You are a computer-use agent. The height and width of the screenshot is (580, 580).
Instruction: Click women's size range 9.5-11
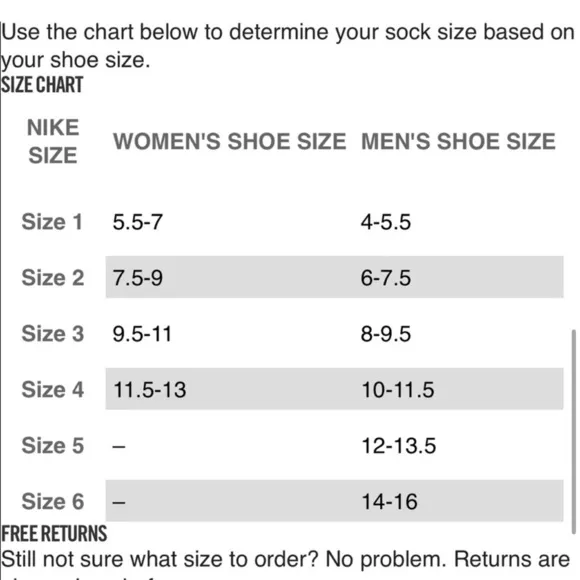coord(142,334)
